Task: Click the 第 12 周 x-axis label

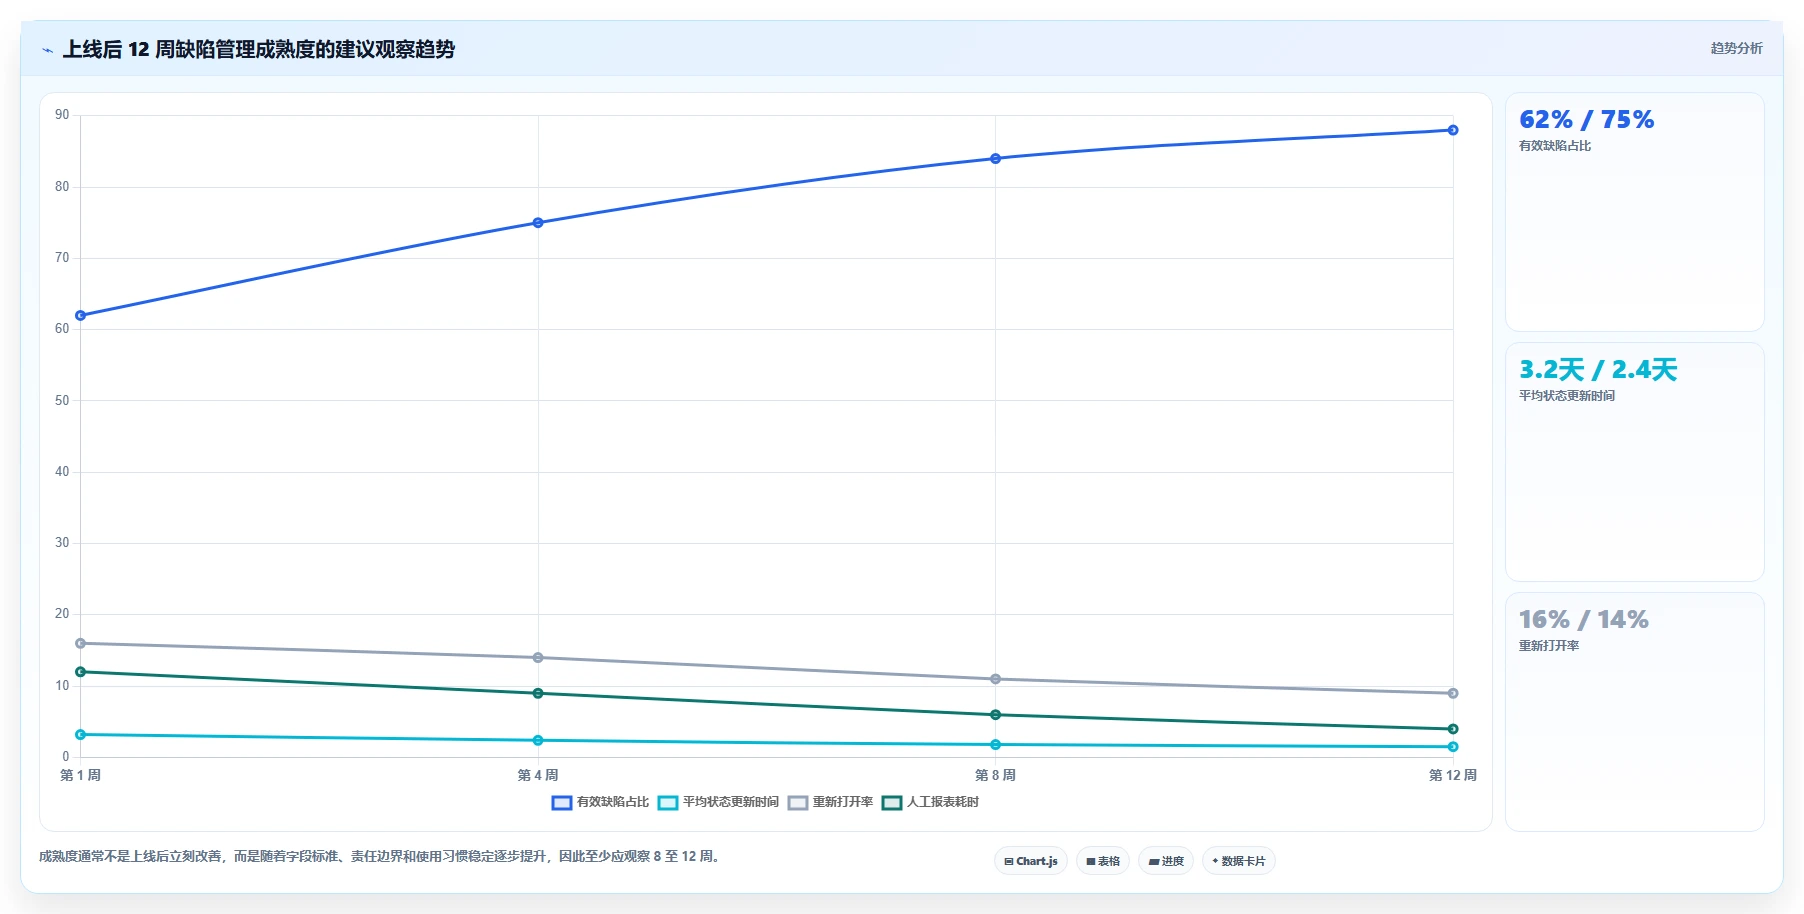Action: [1453, 775]
